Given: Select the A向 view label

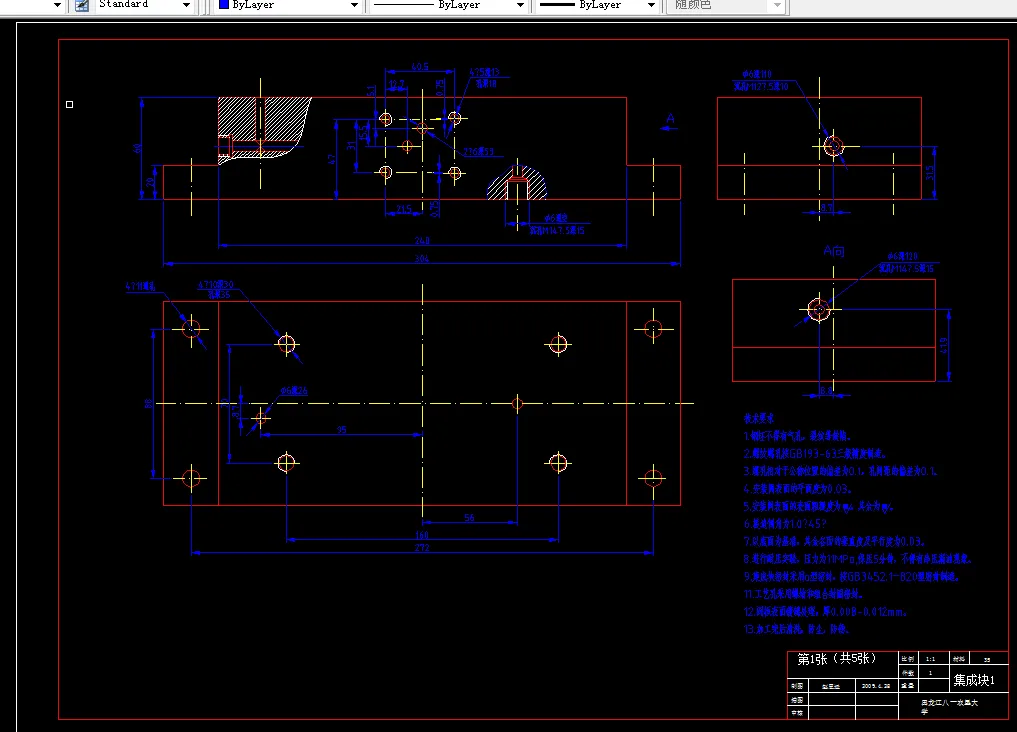Looking at the screenshot, I should click(x=834, y=251).
